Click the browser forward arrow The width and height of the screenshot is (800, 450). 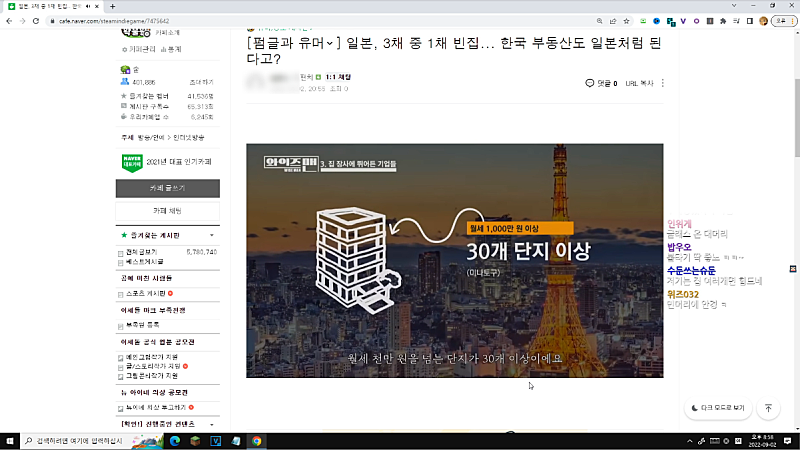tap(22, 21)
